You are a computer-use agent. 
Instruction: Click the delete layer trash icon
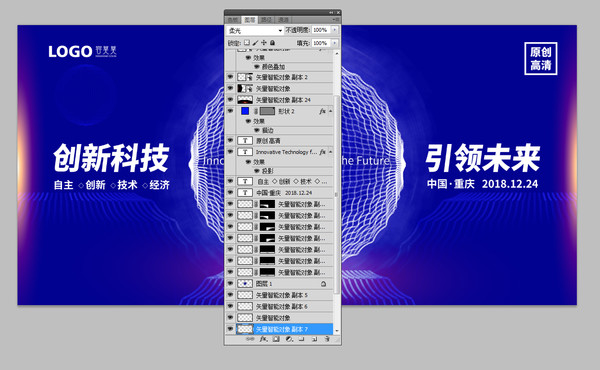coord(327,339)
